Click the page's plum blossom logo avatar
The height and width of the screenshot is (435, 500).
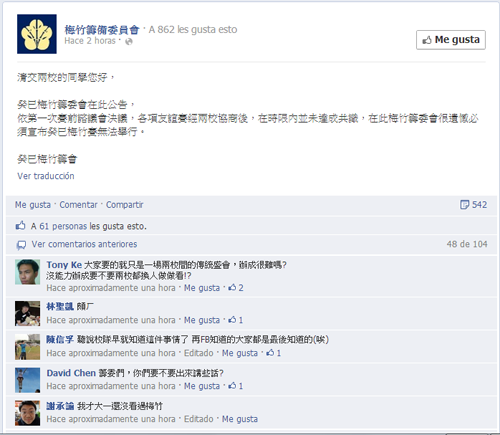pos(37,34)
